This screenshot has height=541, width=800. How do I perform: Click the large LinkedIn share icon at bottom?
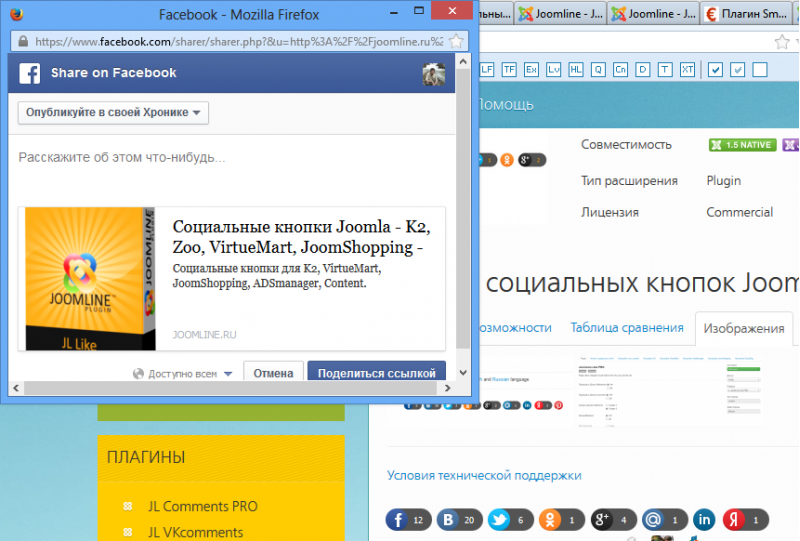click(x=704, y=520)
